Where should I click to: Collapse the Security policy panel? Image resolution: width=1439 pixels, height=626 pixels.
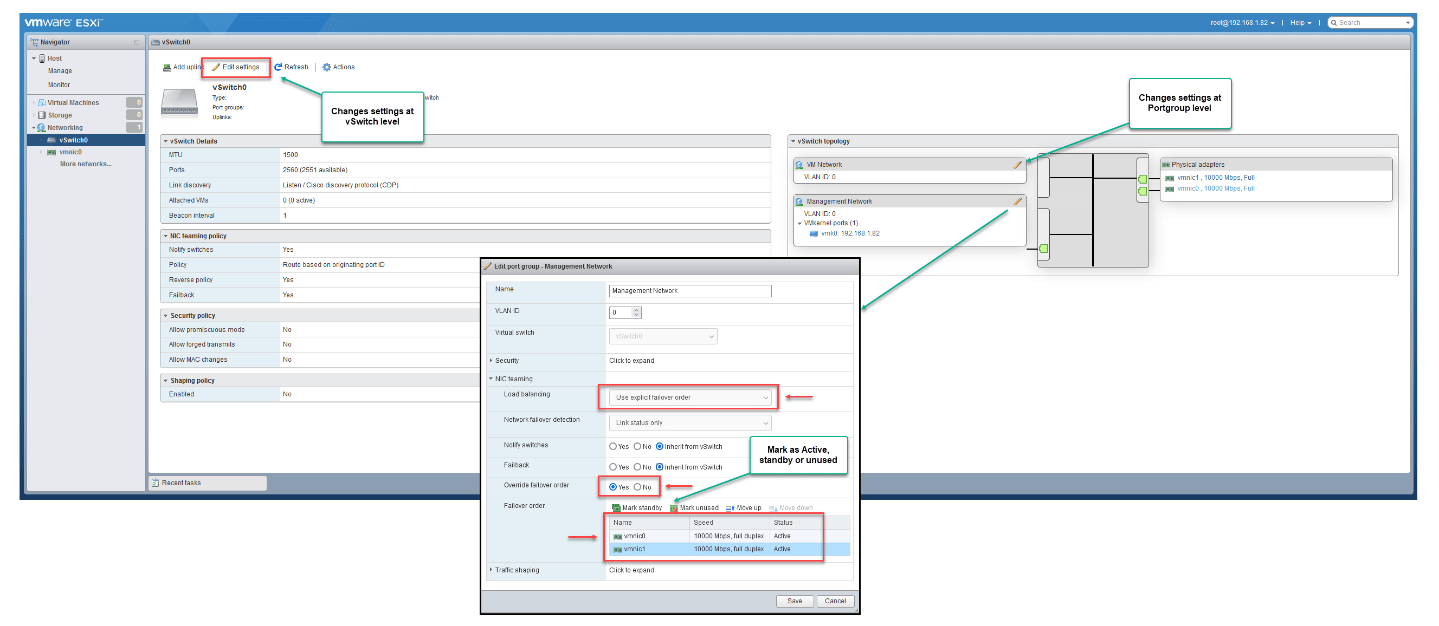pos(165,316)
